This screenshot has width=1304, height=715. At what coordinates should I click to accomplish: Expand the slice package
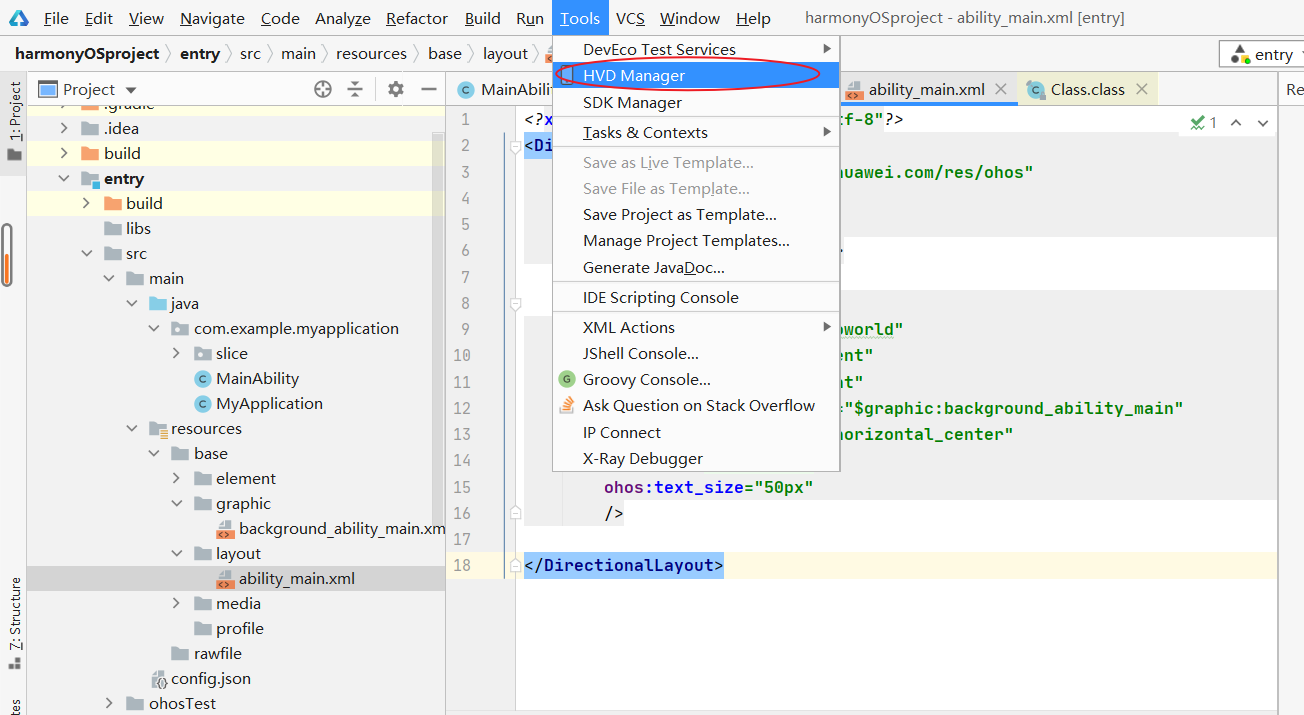pos(177,354)
